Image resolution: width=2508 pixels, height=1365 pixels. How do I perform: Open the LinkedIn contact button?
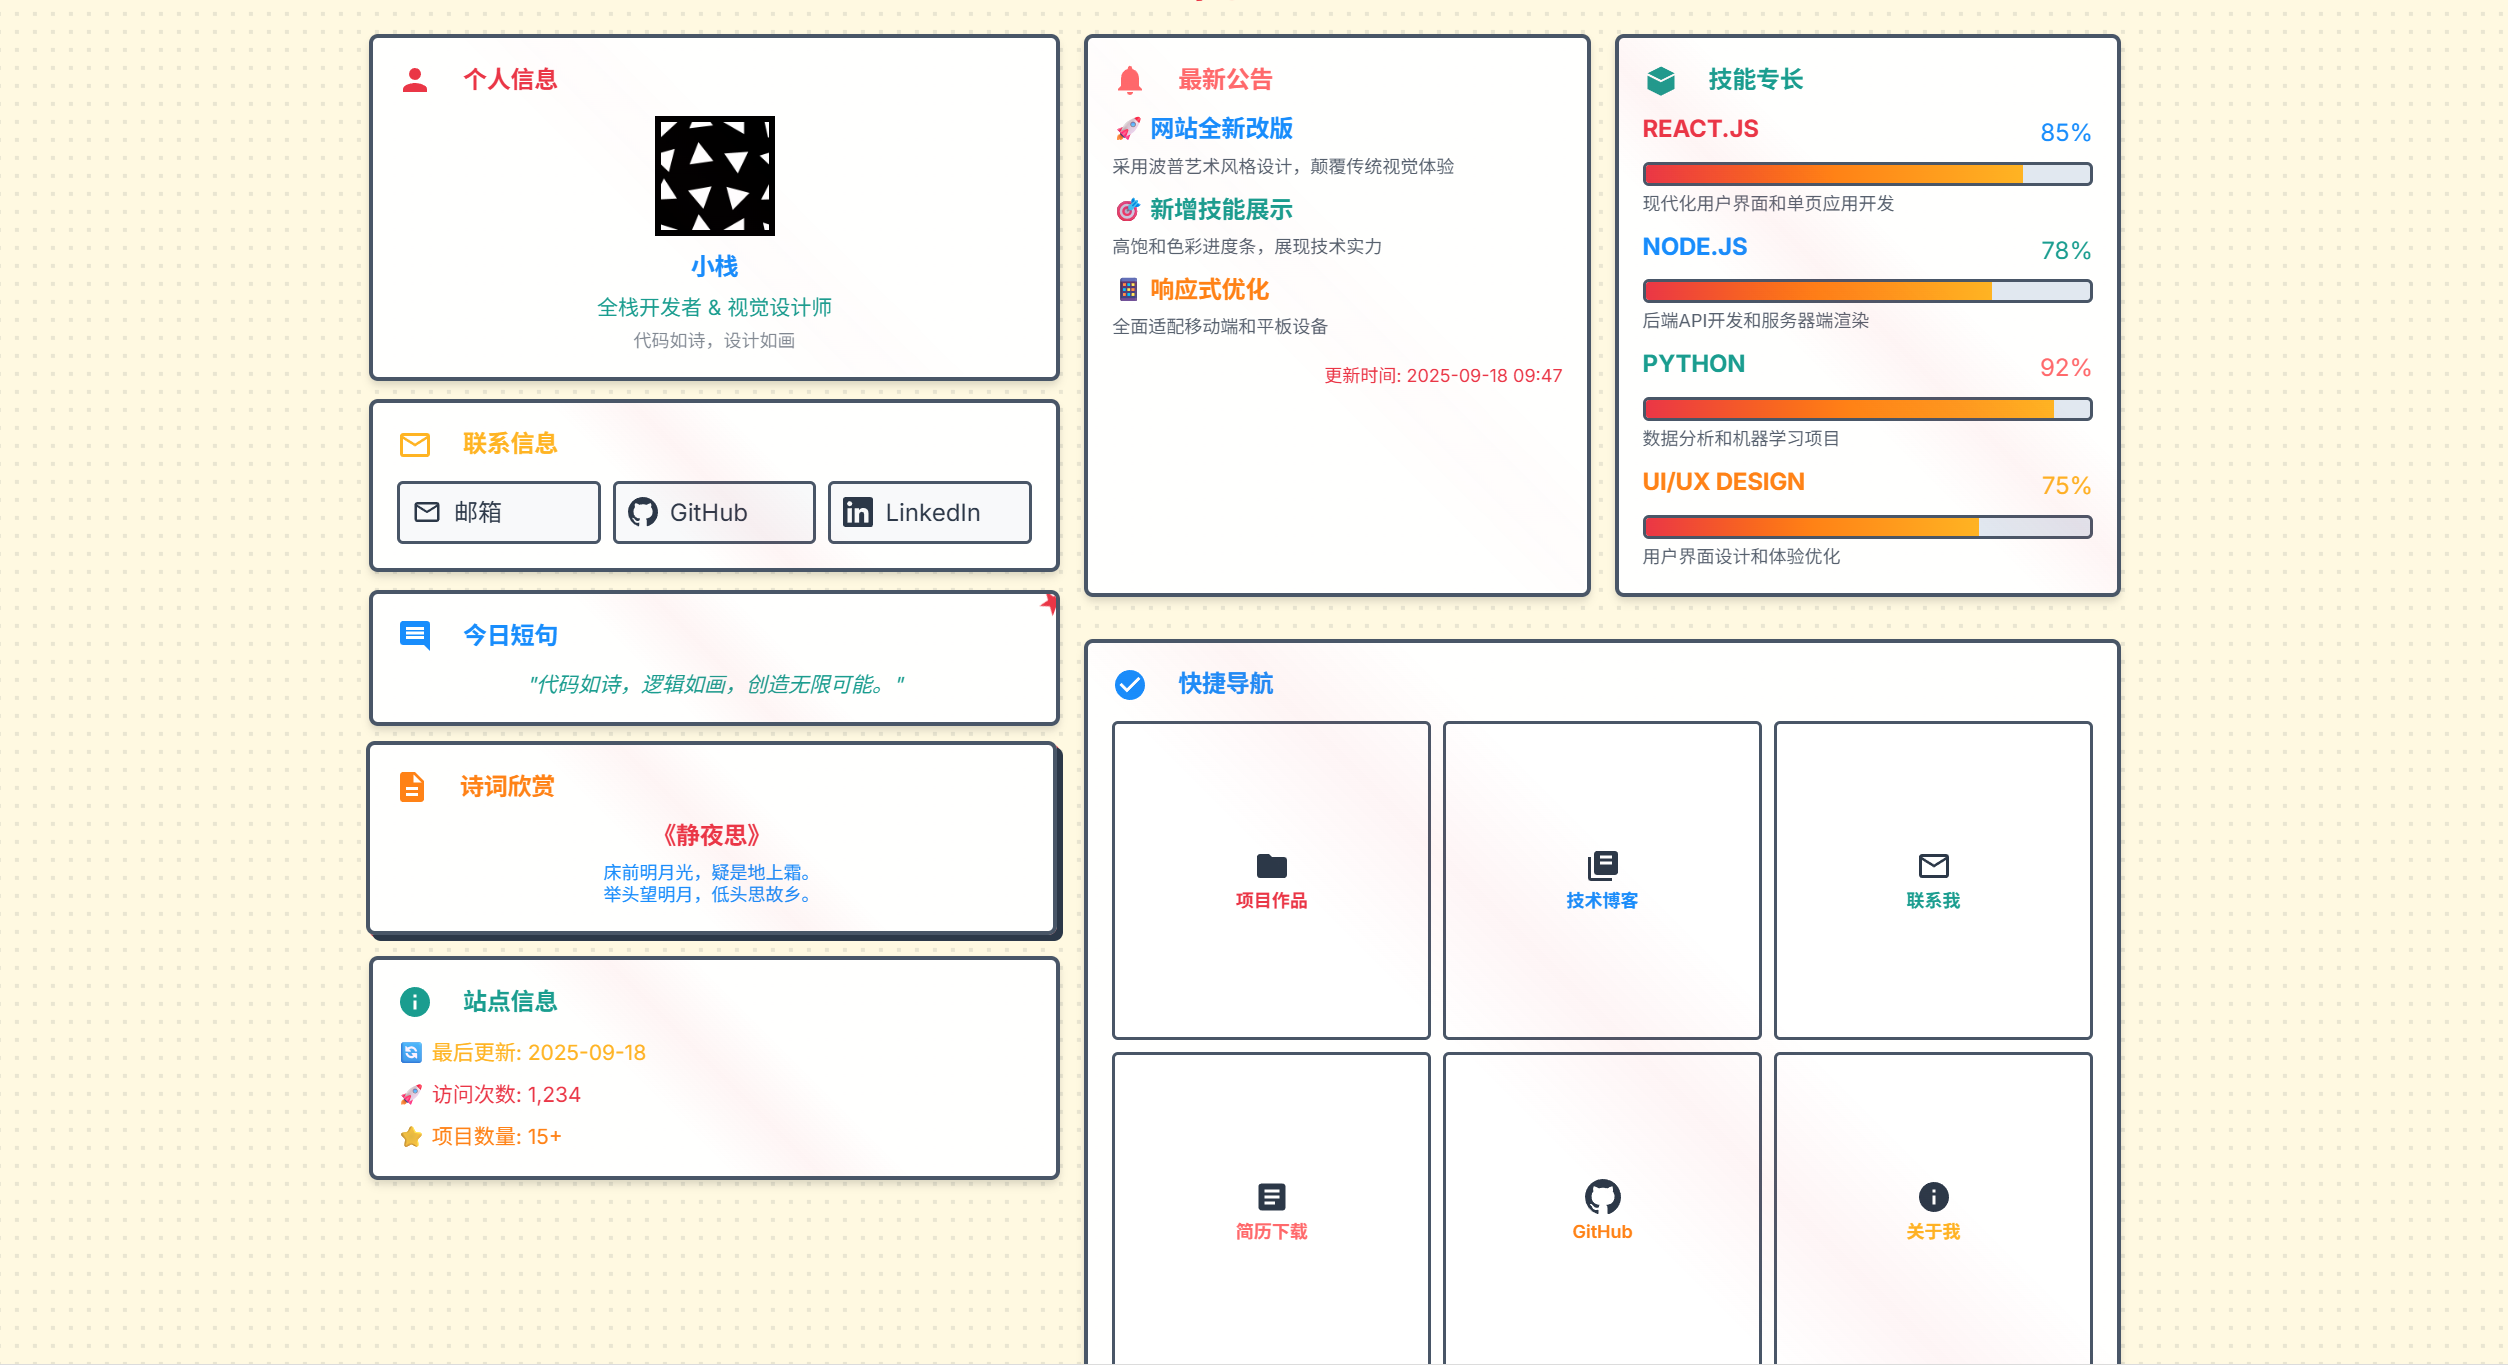(929, 512)
